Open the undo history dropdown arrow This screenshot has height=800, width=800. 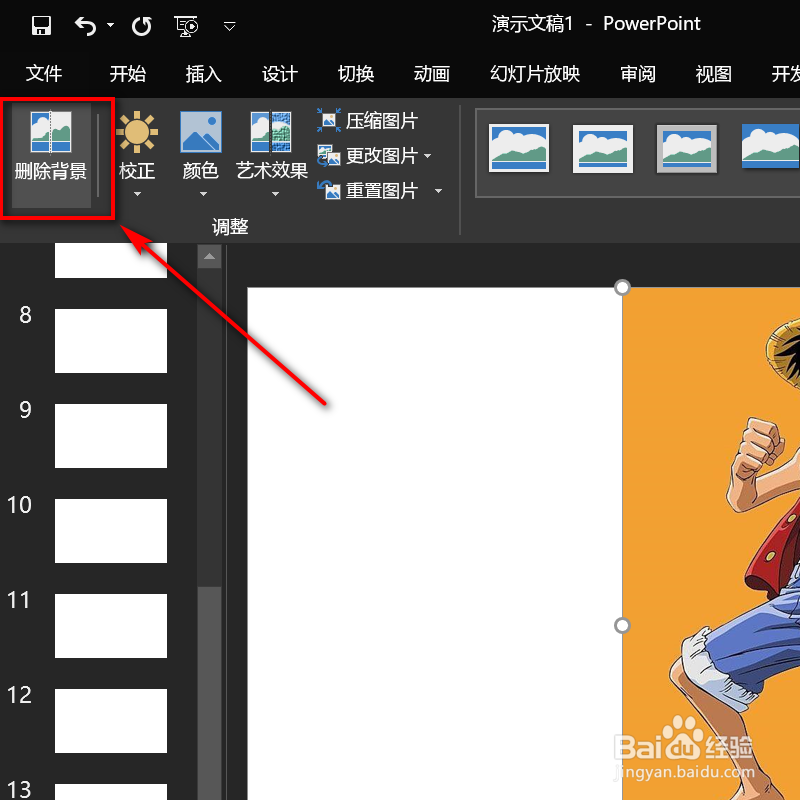tap(110, 24)
